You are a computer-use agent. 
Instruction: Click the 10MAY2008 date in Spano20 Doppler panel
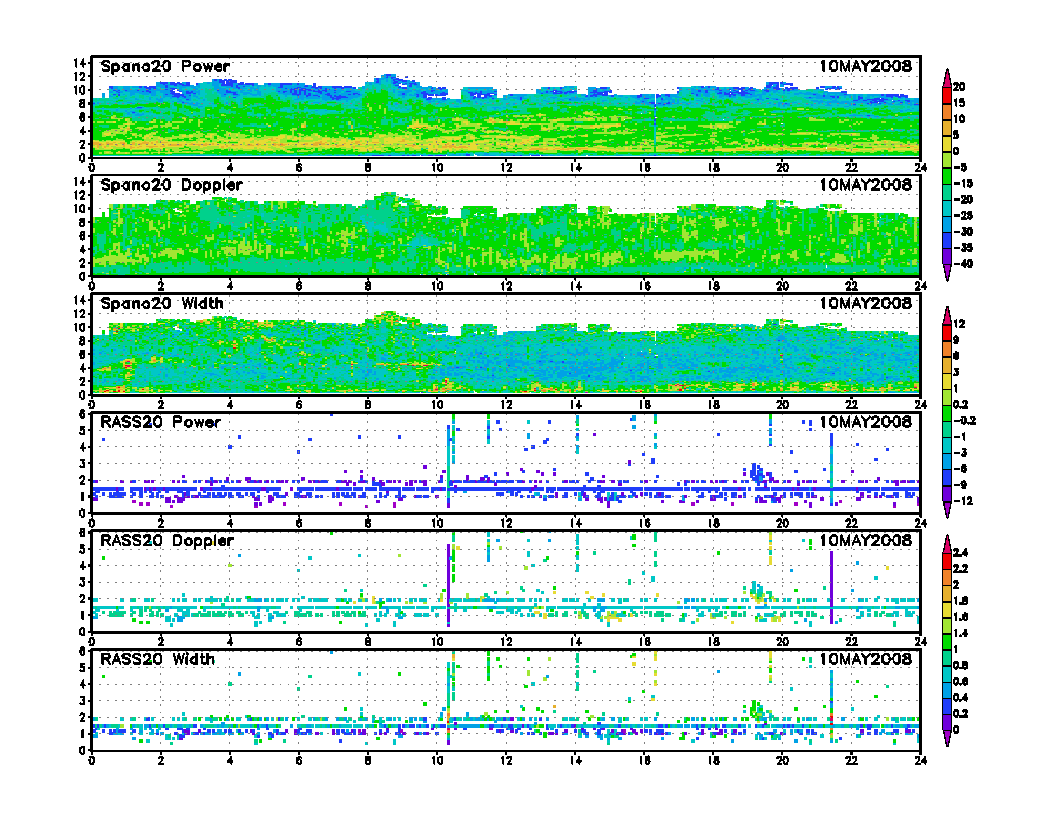tap(865, 185)
